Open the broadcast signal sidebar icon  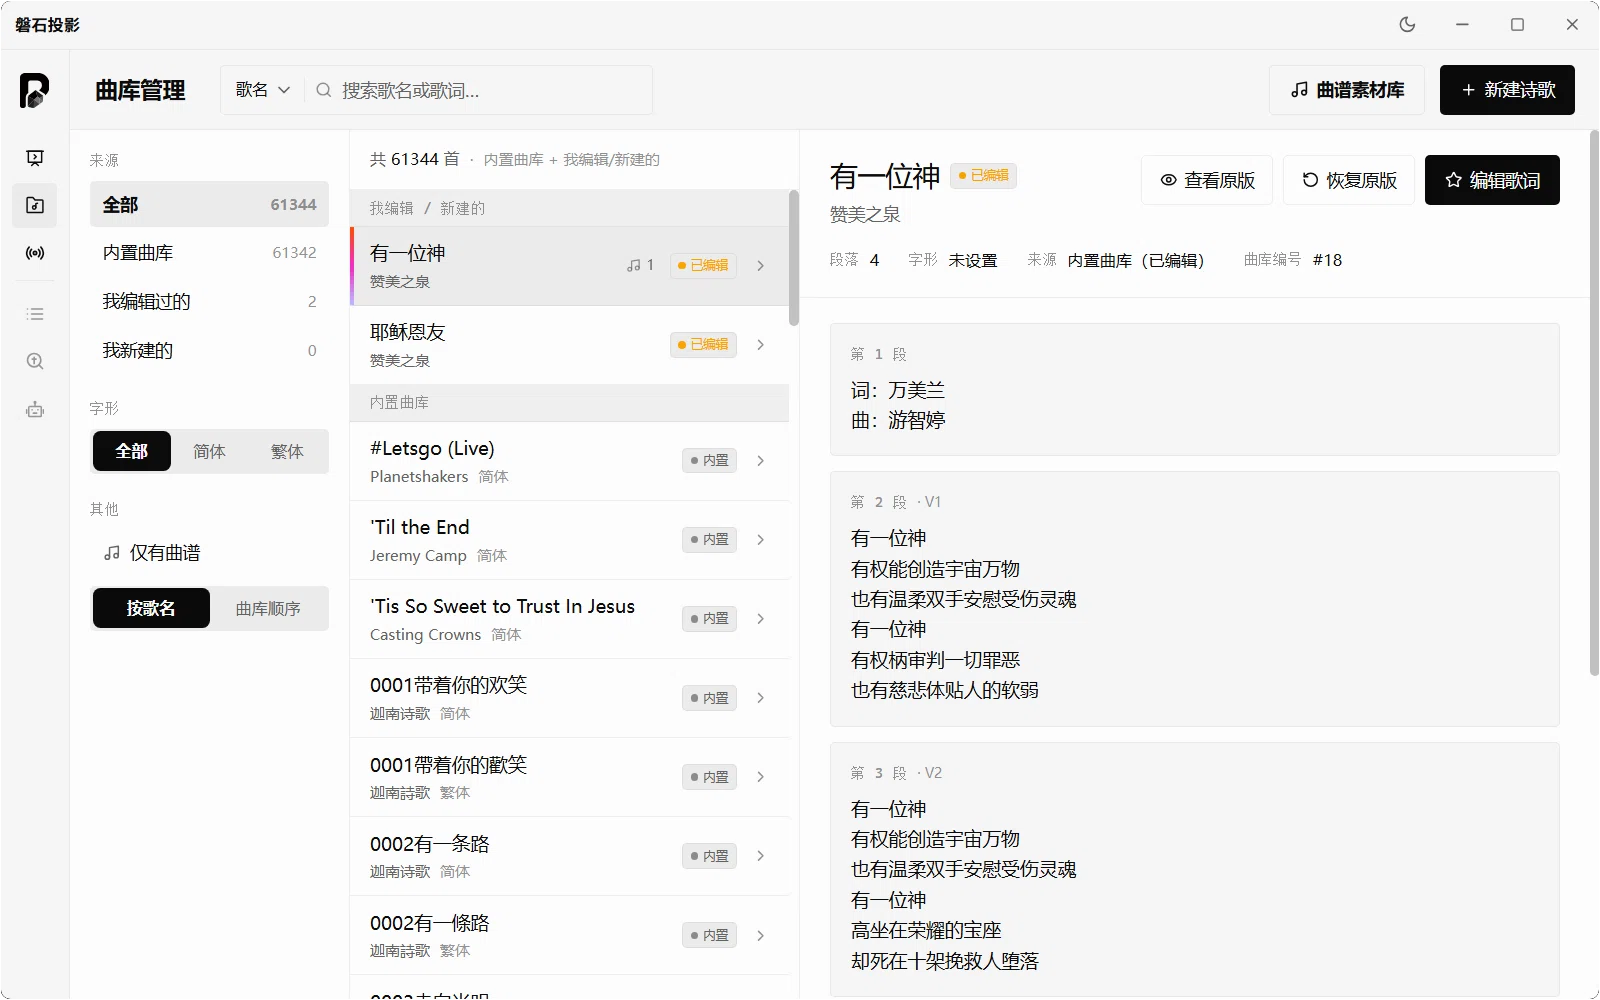click(x=35, y=253)
